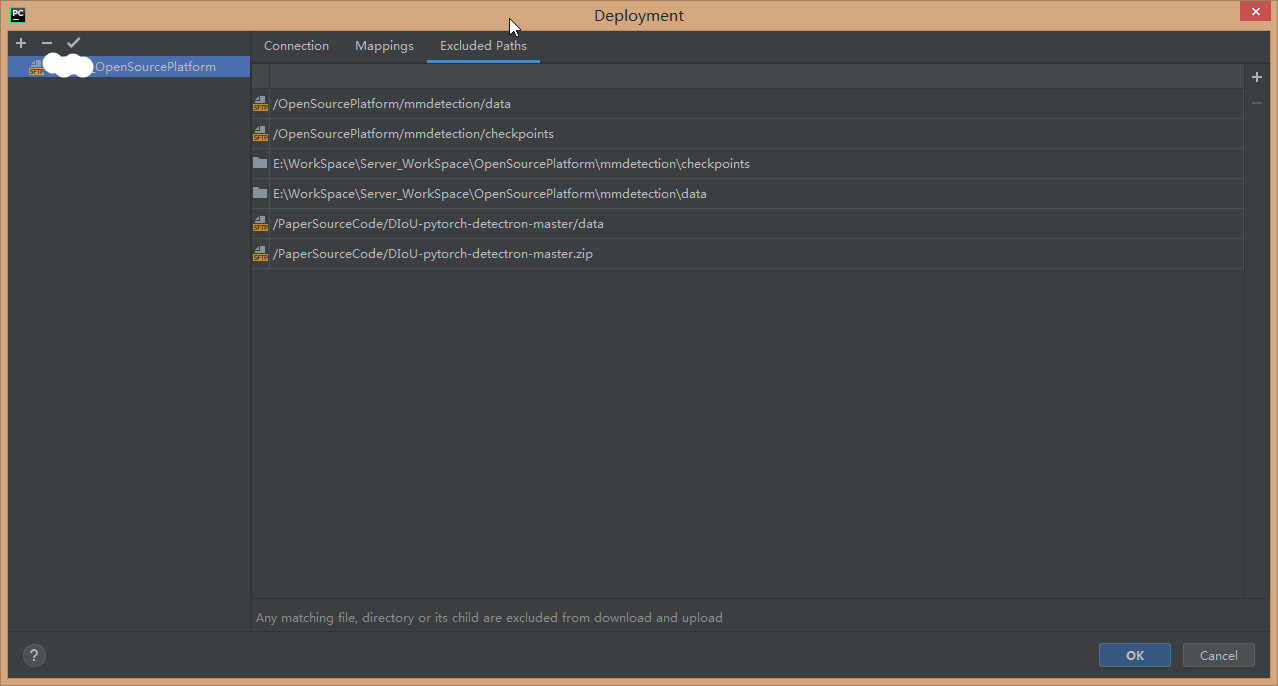Select local E:\...\mmdetection\checkpoints path row
This screenshot has height=686, width=1278.
pos(747,164)
